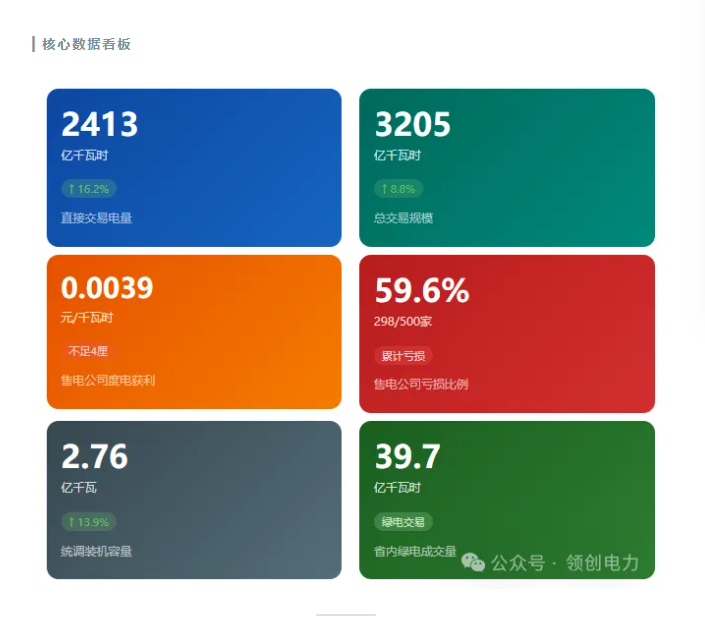The width and height of the screenshot is (705, 627).
Task: Select the 3205 value in the teal card
Action: point(412,124)
